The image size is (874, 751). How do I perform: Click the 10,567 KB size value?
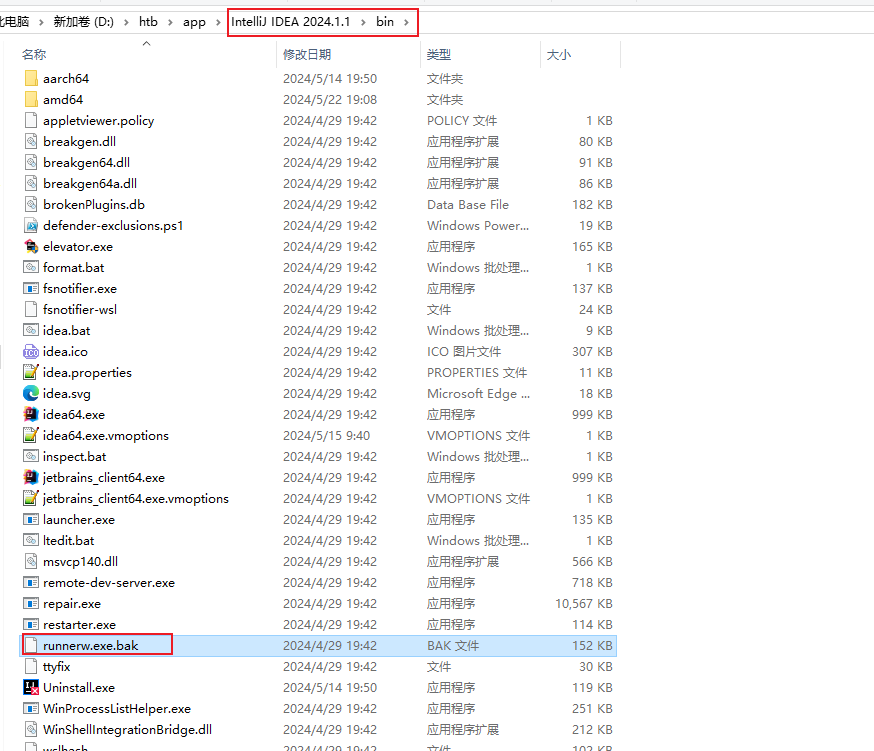pos(584,604)
